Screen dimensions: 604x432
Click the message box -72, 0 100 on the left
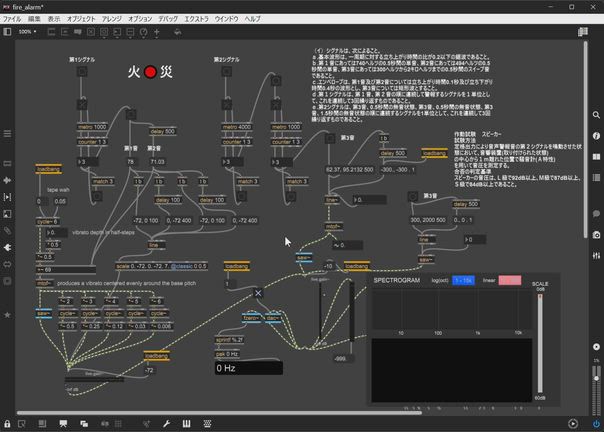pos(146,221)
